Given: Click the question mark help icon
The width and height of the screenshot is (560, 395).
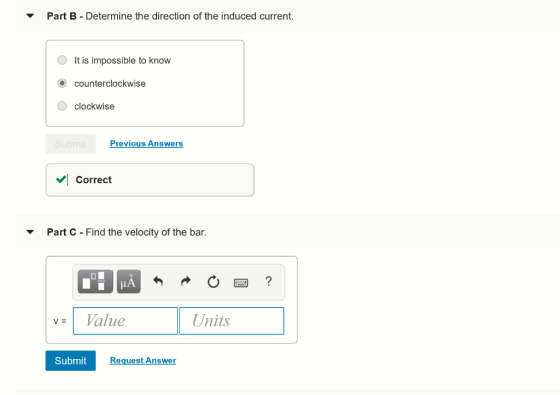Looking at the screenshot, I should point(269,281).
